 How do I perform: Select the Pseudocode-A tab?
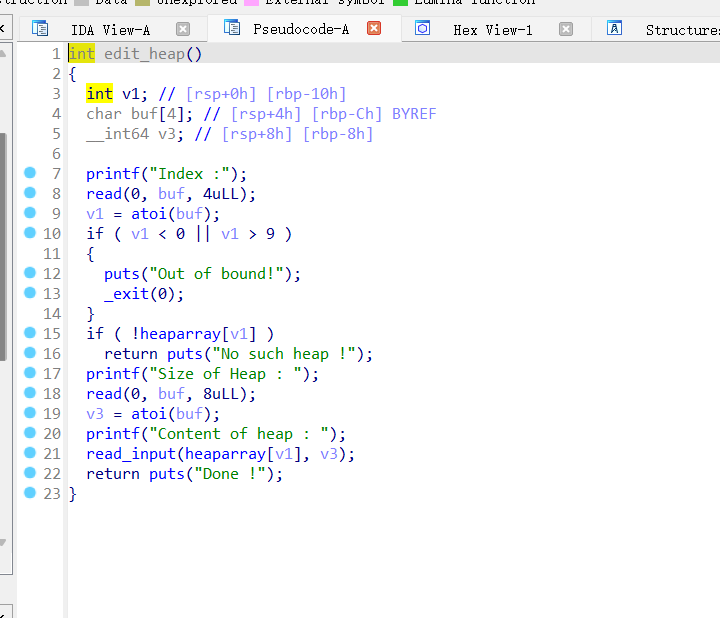pyautogui.click(x=301, y=29)
